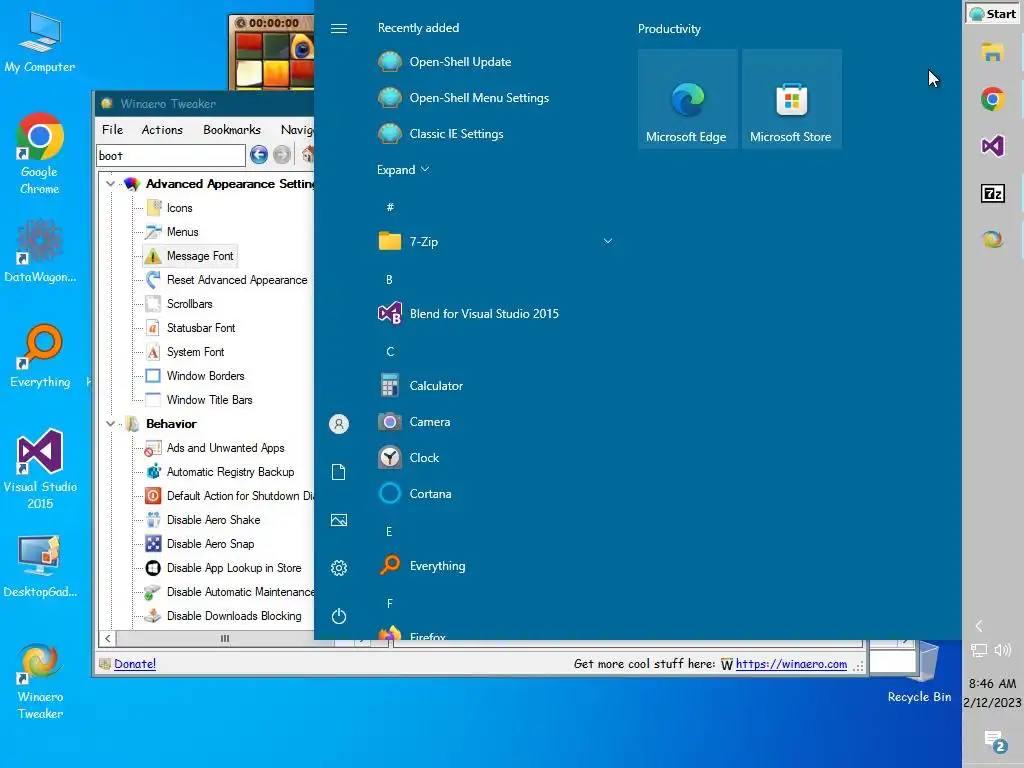Select Disable App Lookup in Store
The image size is (1024, 768).
tap(224, 568)
